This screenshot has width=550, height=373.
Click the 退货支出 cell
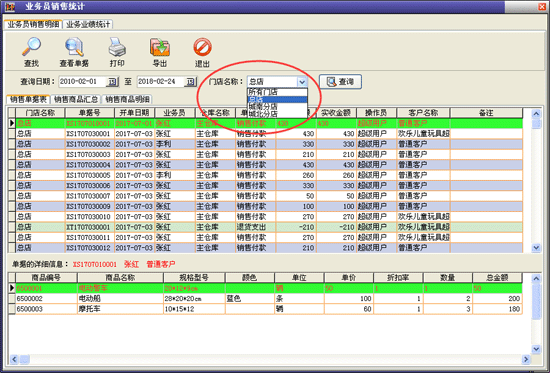point(255,227)
